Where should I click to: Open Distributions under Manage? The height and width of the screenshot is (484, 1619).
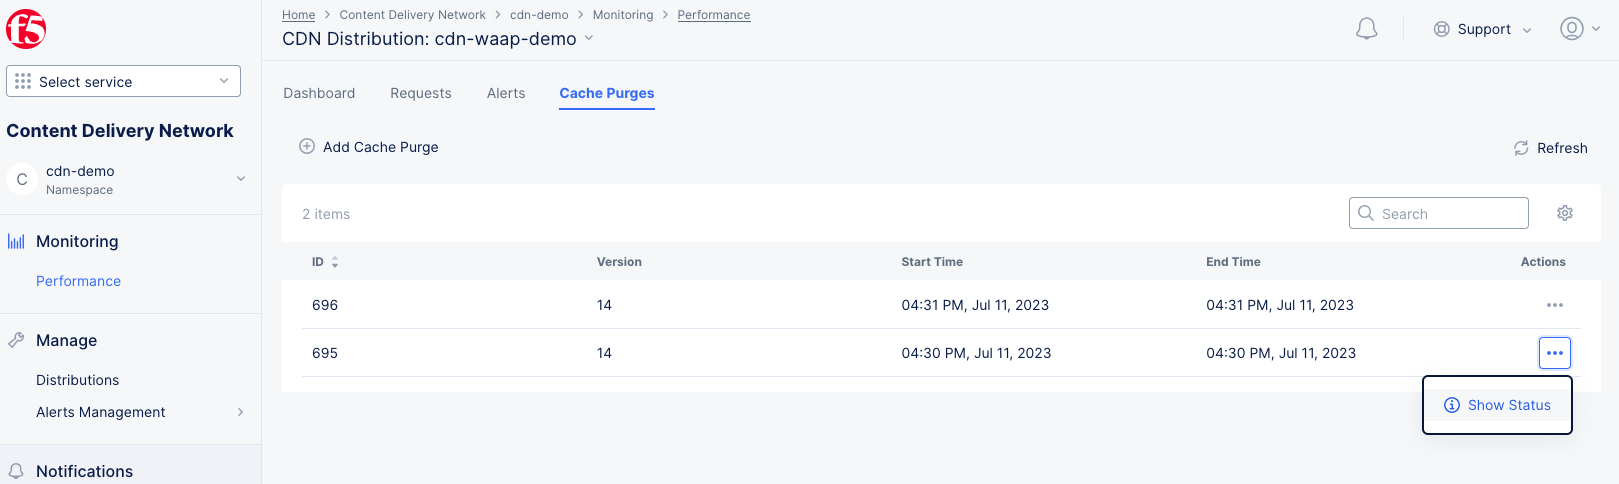(77, 380)
